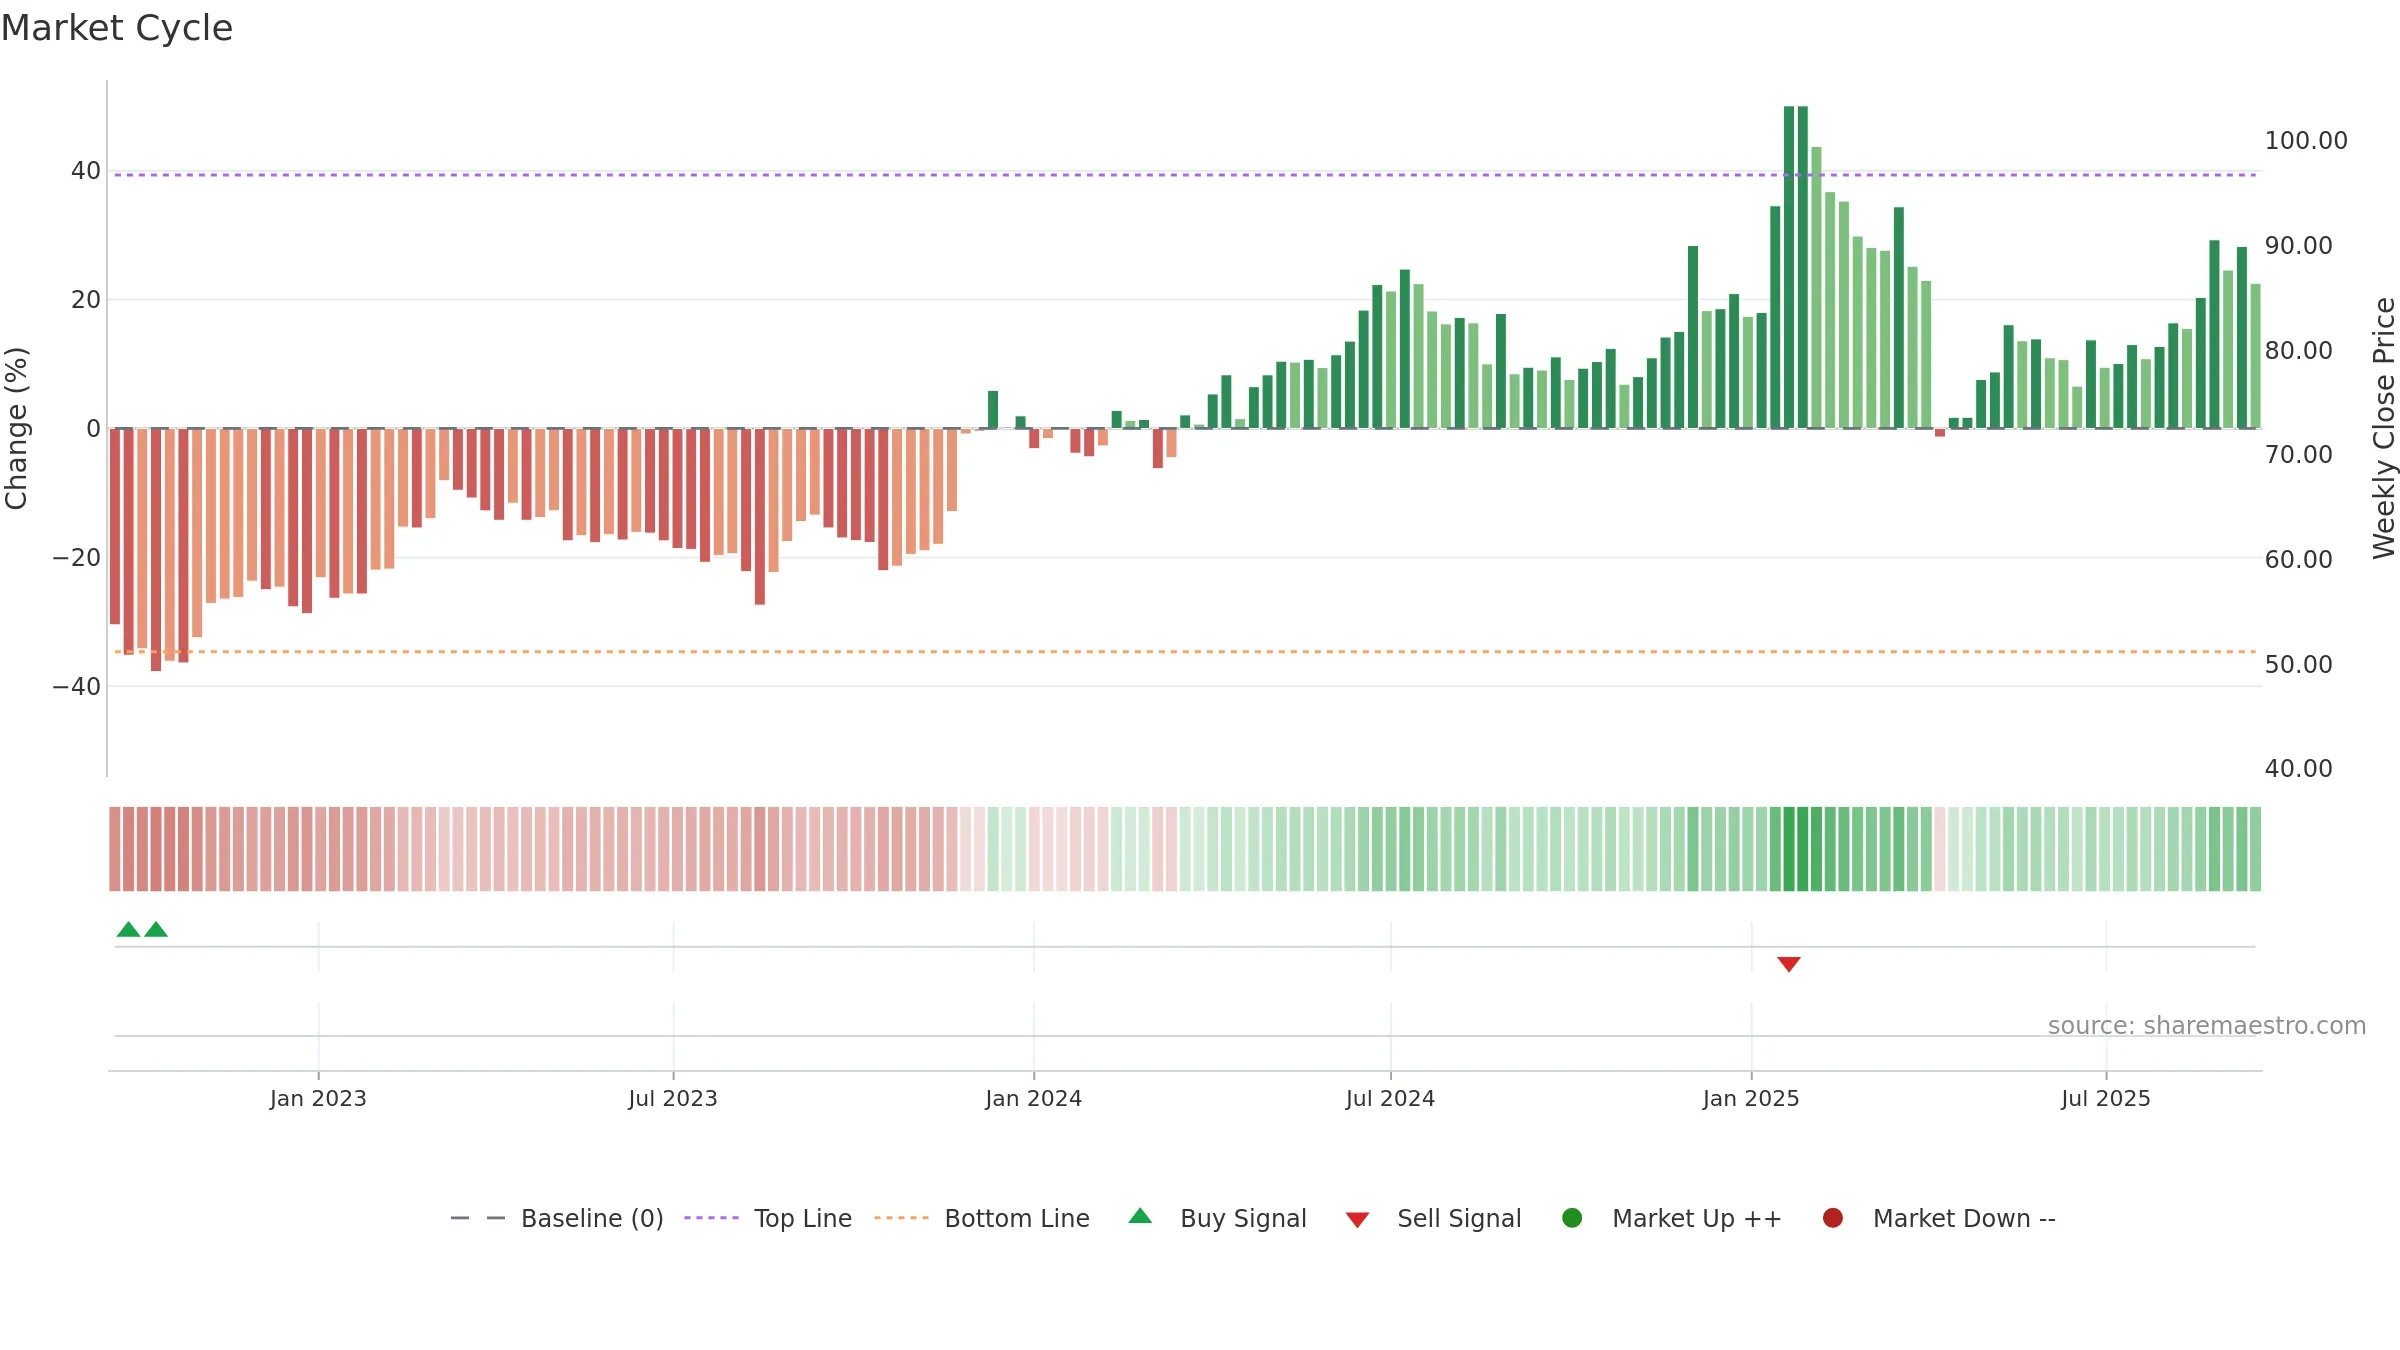Toggle the Market Down -- legend label
2400x1350 pixels.
click(1964, 1218)
